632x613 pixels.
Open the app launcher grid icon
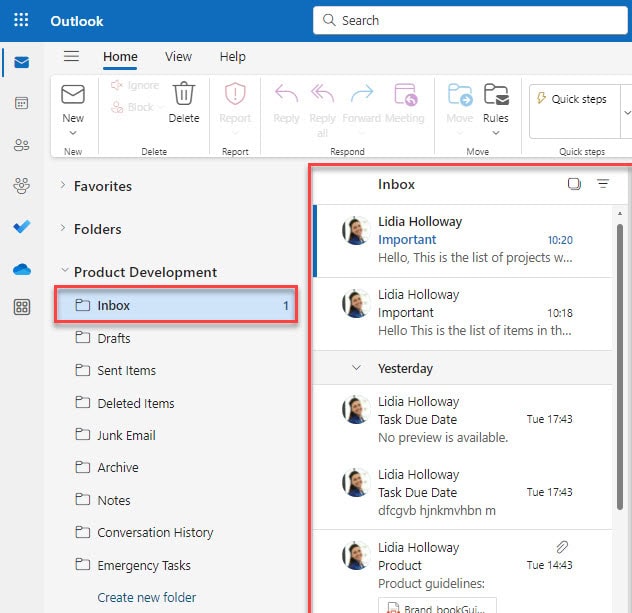[21, 19]
